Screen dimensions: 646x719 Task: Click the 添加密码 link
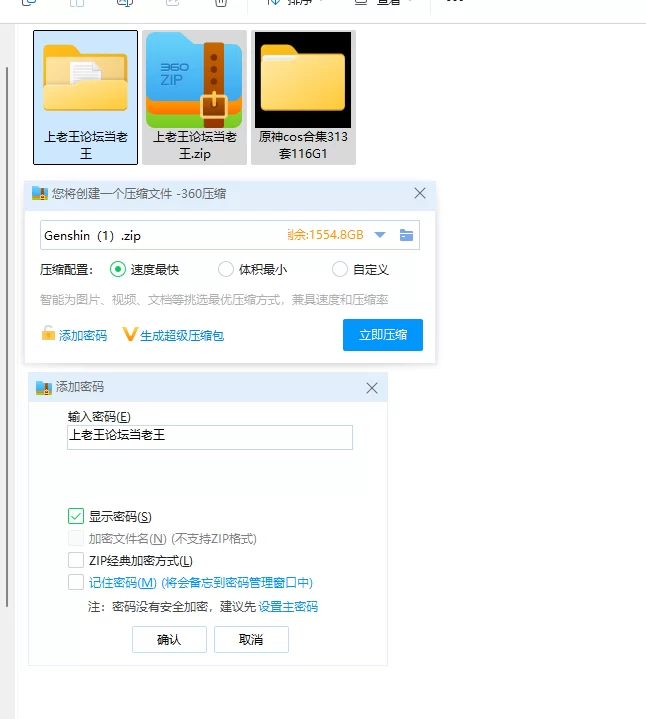[x=83, y=336]
